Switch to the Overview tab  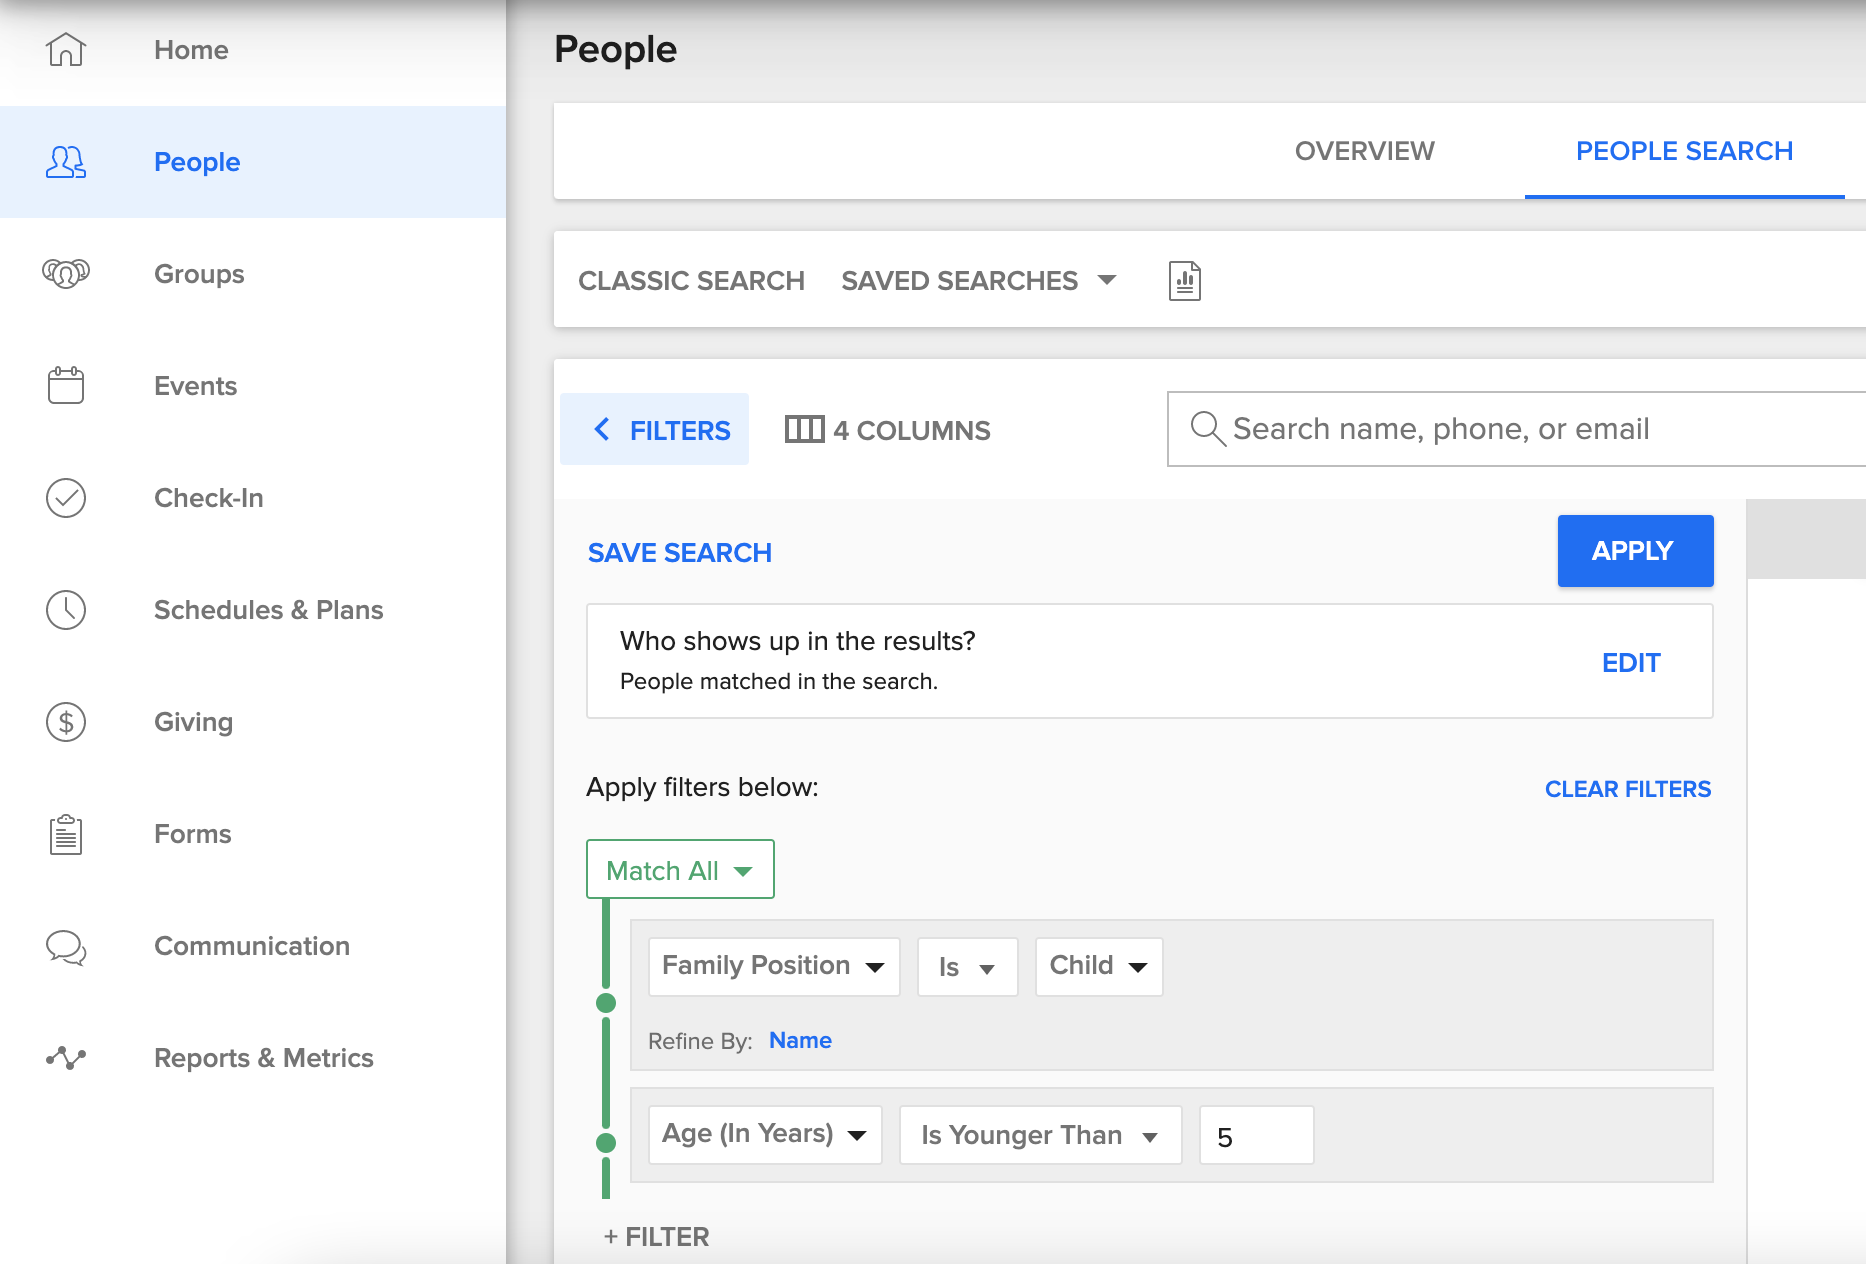pos(1364,151)
